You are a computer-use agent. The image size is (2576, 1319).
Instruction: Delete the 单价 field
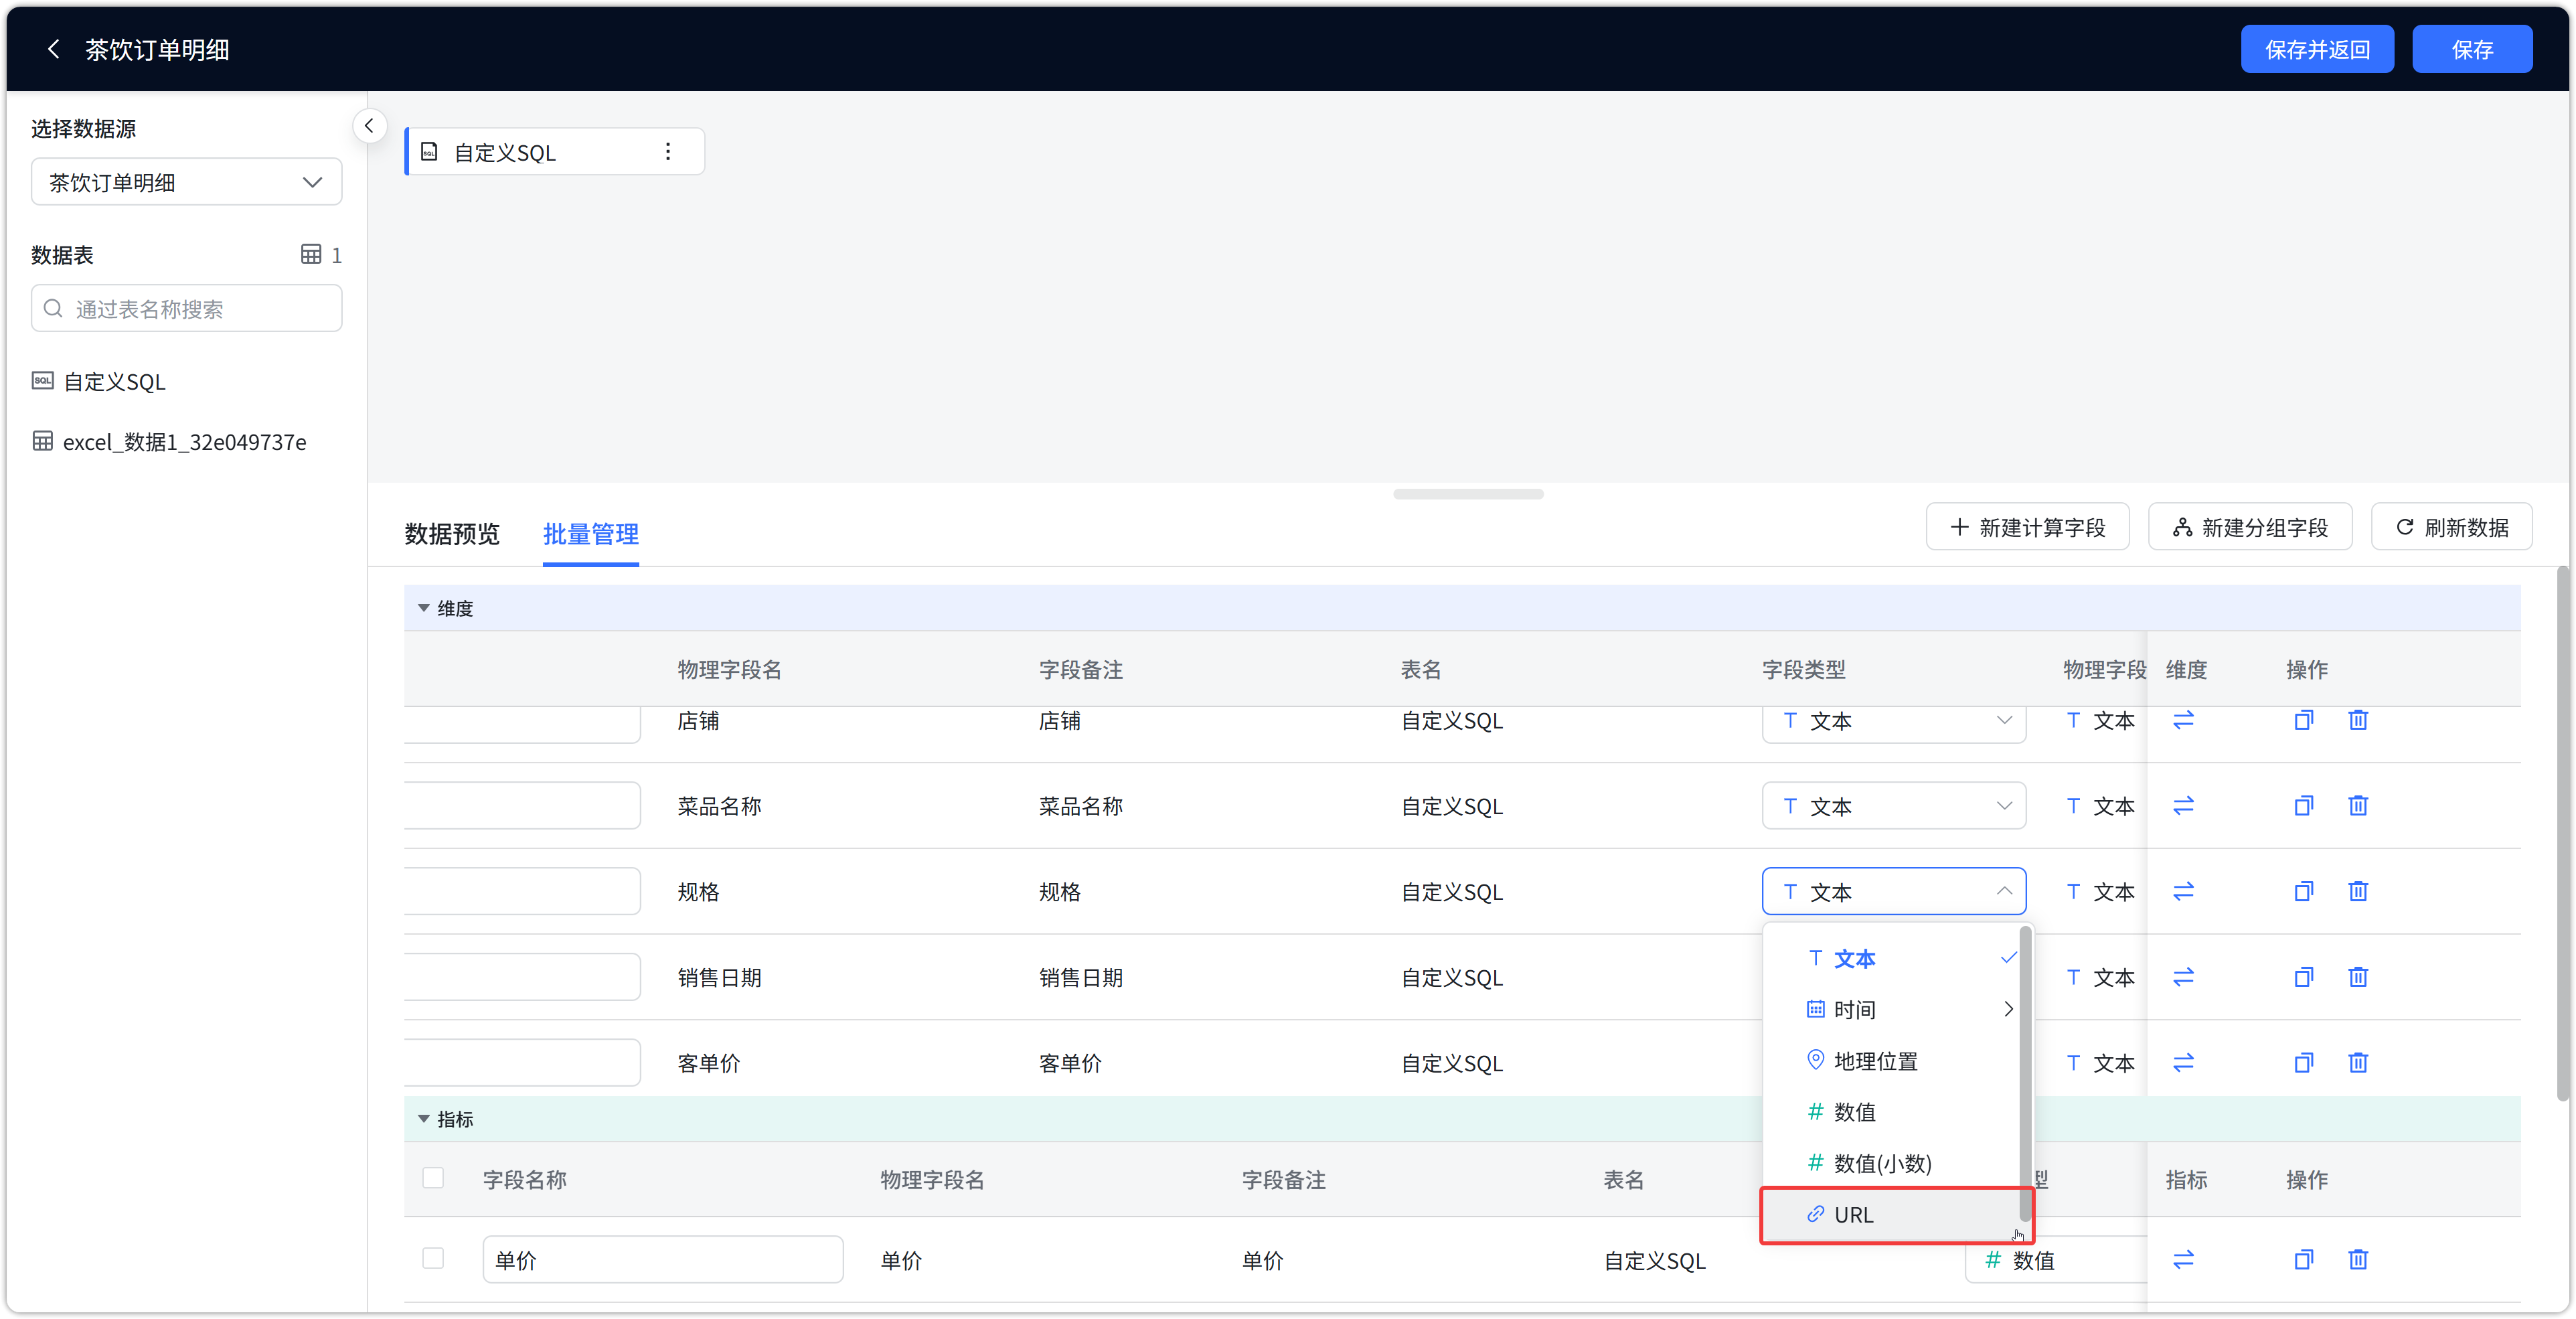pyautogui.click(x=2358, y=1259)
